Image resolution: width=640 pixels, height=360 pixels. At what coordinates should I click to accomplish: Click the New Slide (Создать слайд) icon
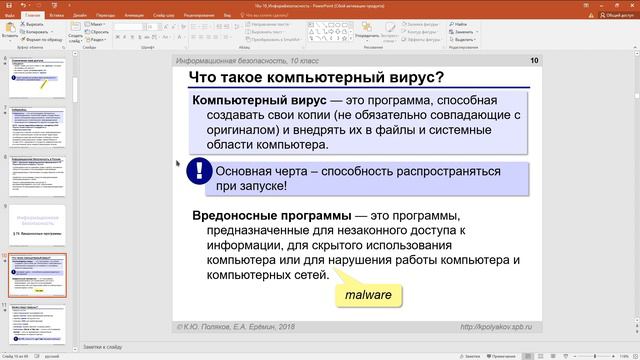(76, 27)
